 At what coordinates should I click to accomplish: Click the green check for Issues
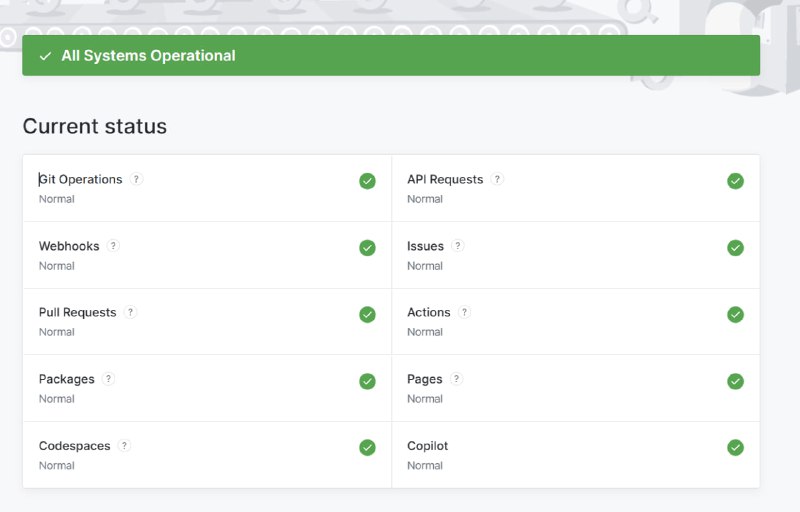pyautogui.click(x=735, y=248)
